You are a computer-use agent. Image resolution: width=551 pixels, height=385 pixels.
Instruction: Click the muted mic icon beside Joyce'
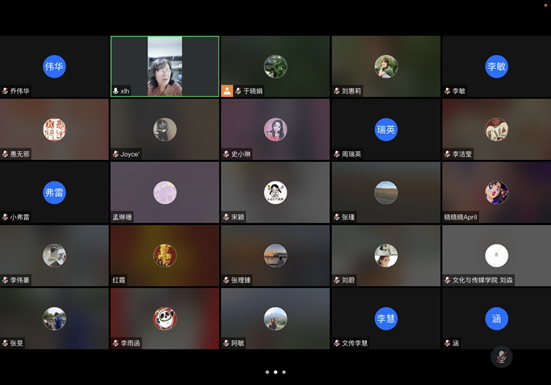[116, 154]
